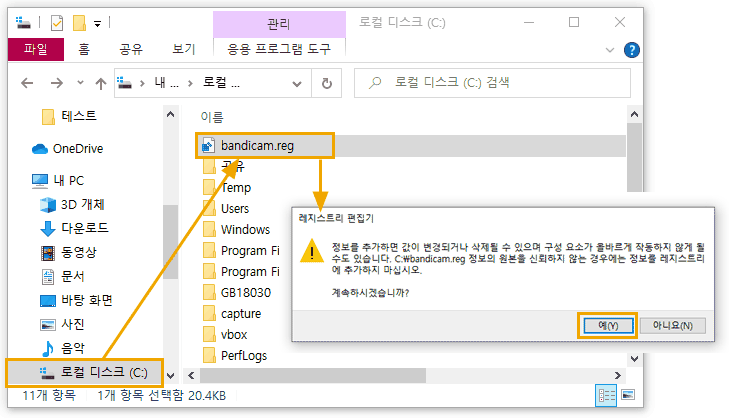Click the Back navigation arrow
This screenshot has width=730, height=418.
coord(28,84)
